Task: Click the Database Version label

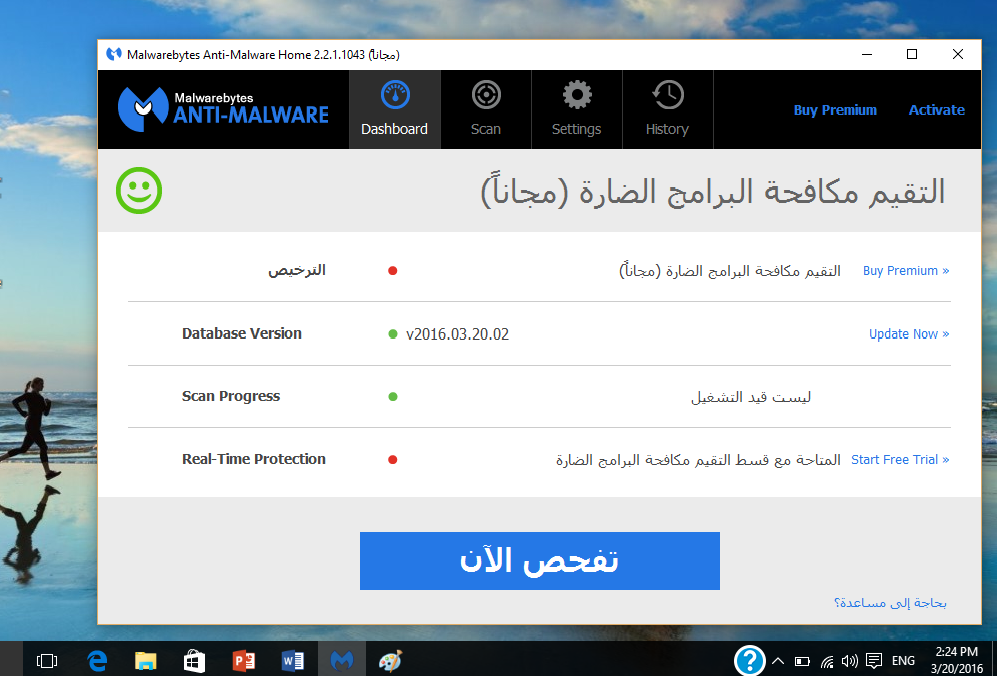Action: (241, 334)
